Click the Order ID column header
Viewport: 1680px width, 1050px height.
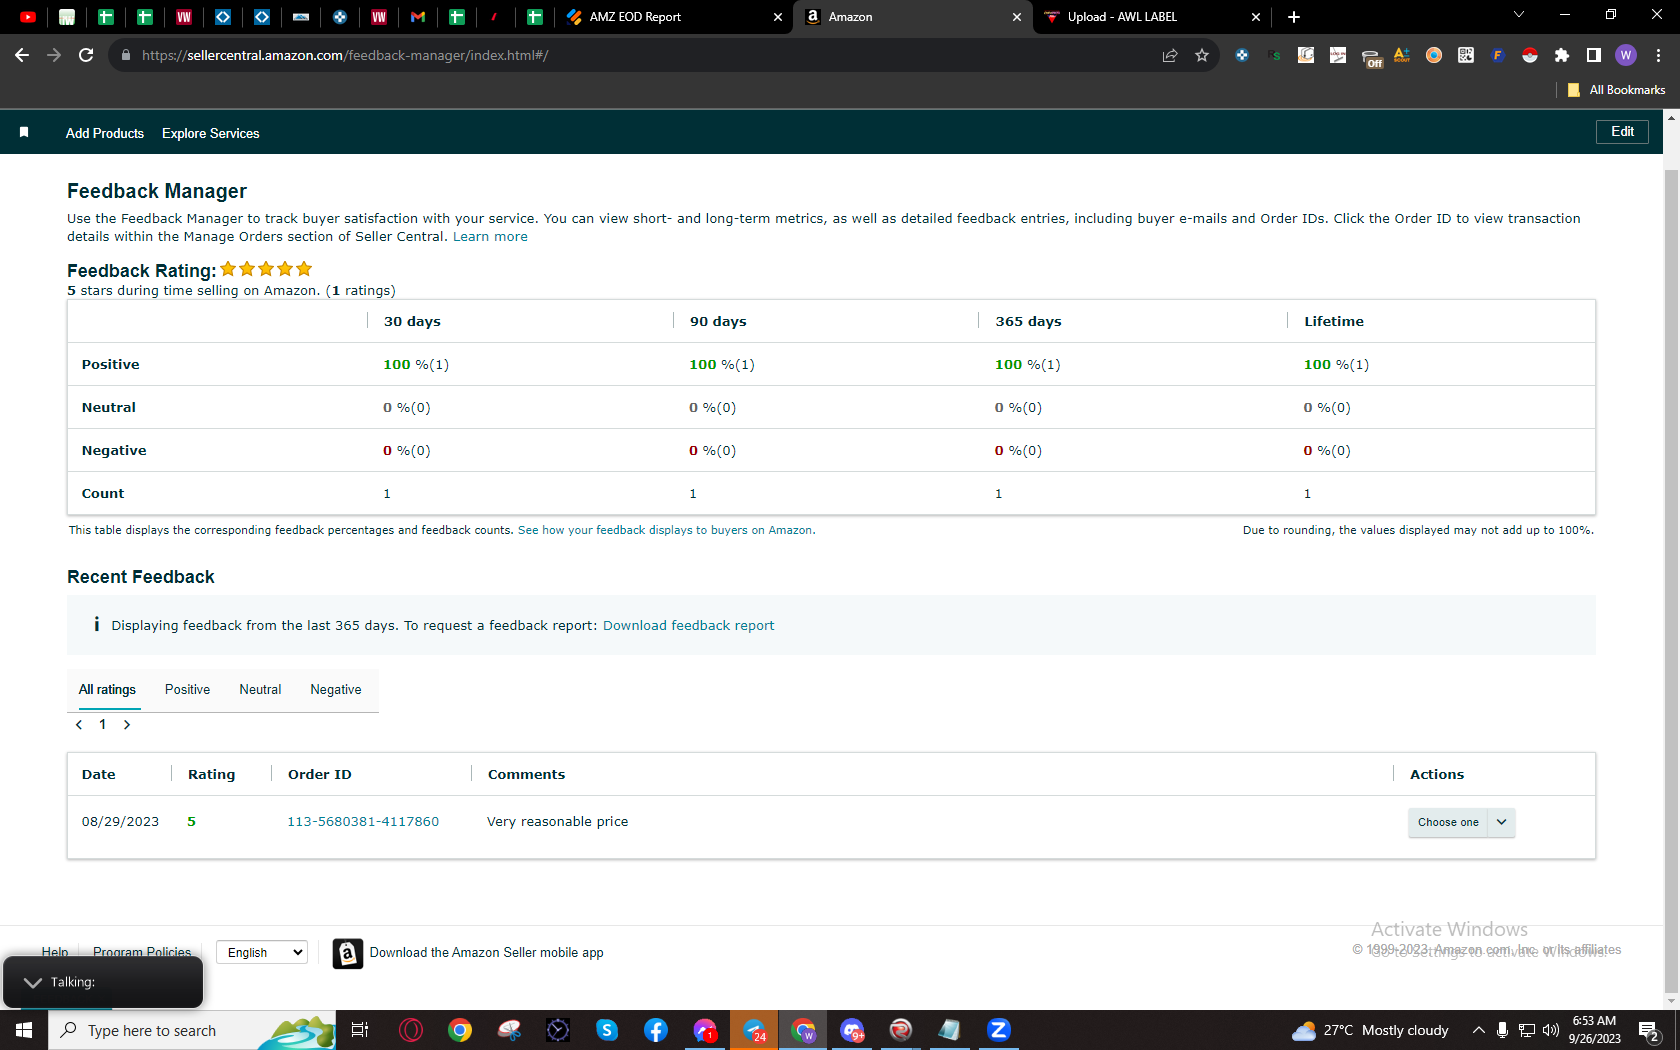tap(320, 775)
